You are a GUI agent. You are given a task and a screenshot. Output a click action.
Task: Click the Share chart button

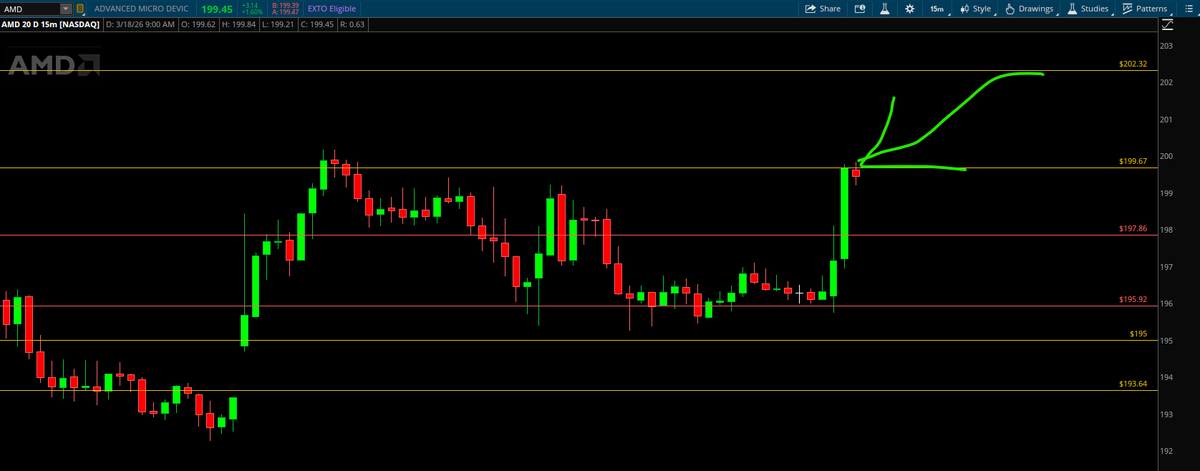click(824, 8)
